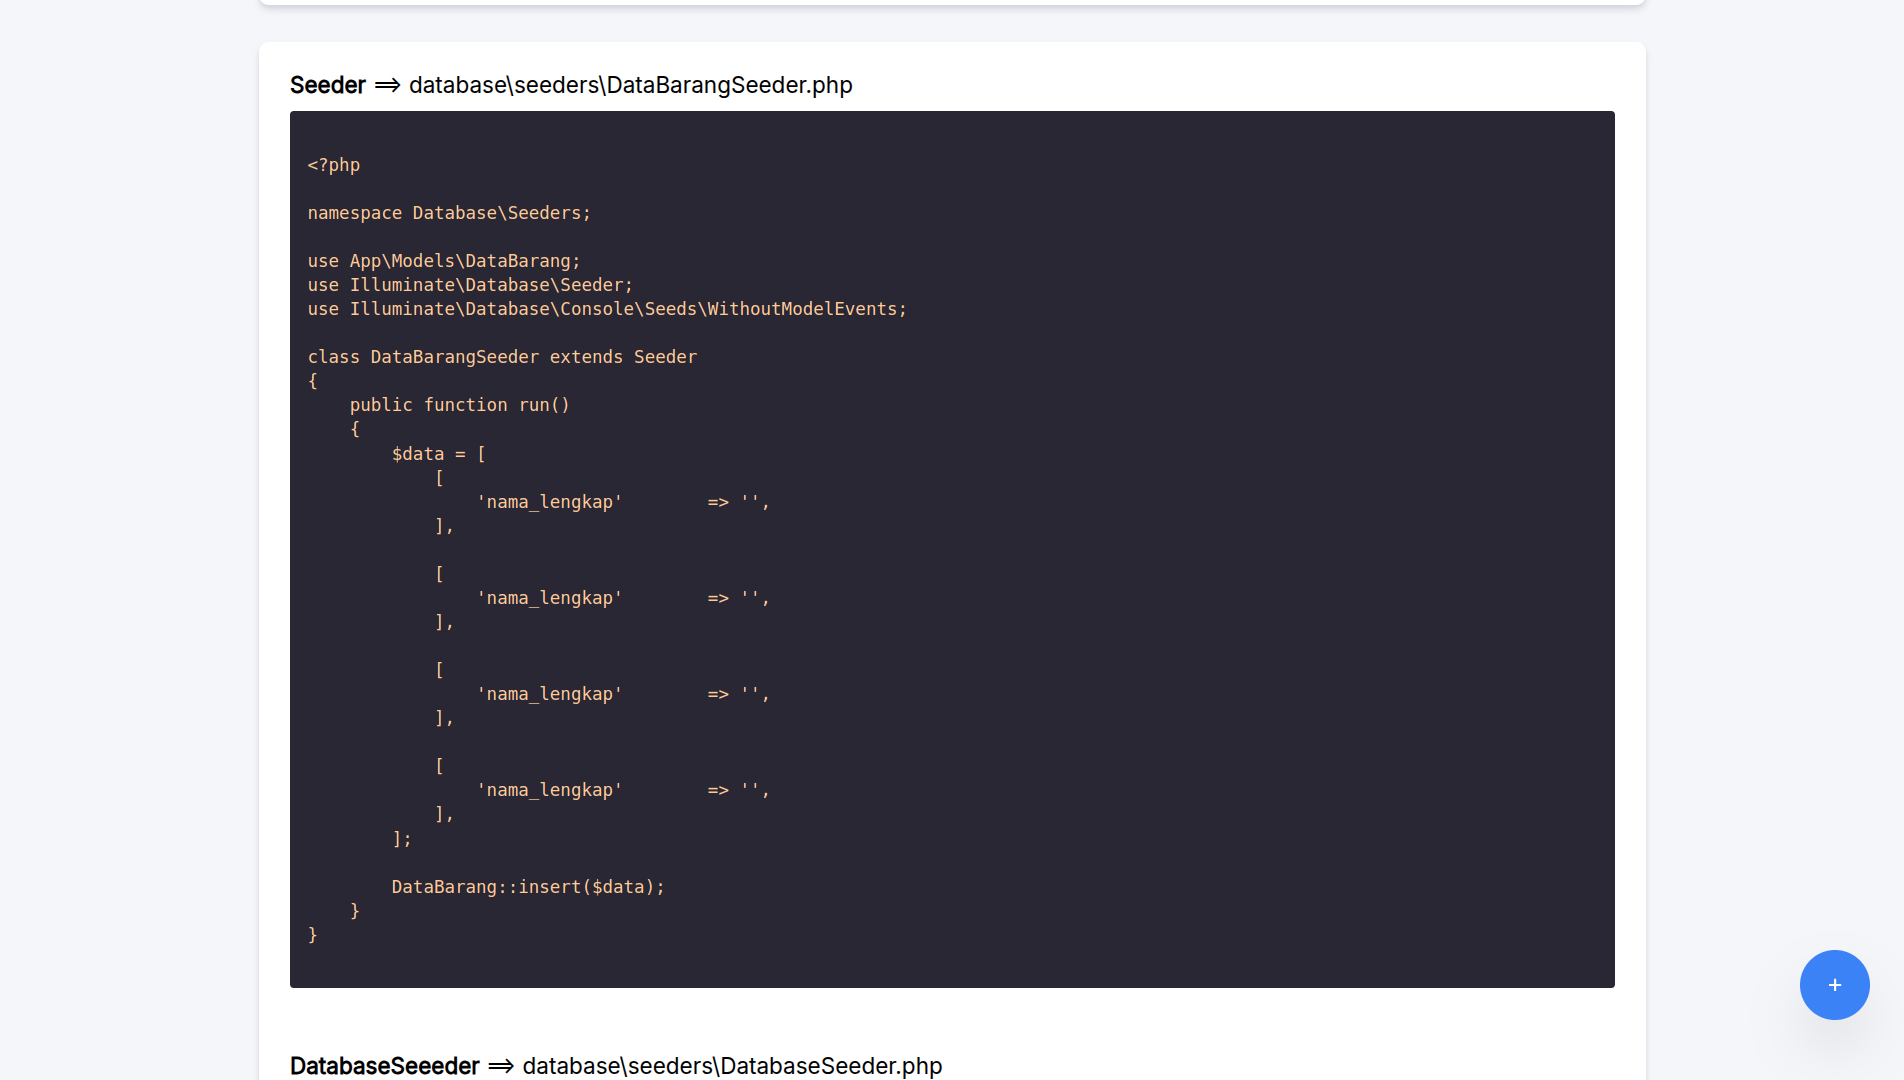1904x1080 pixels.
Task: Click the arrow symbol after the Seeder heading
Action: (x=387, y=86)
